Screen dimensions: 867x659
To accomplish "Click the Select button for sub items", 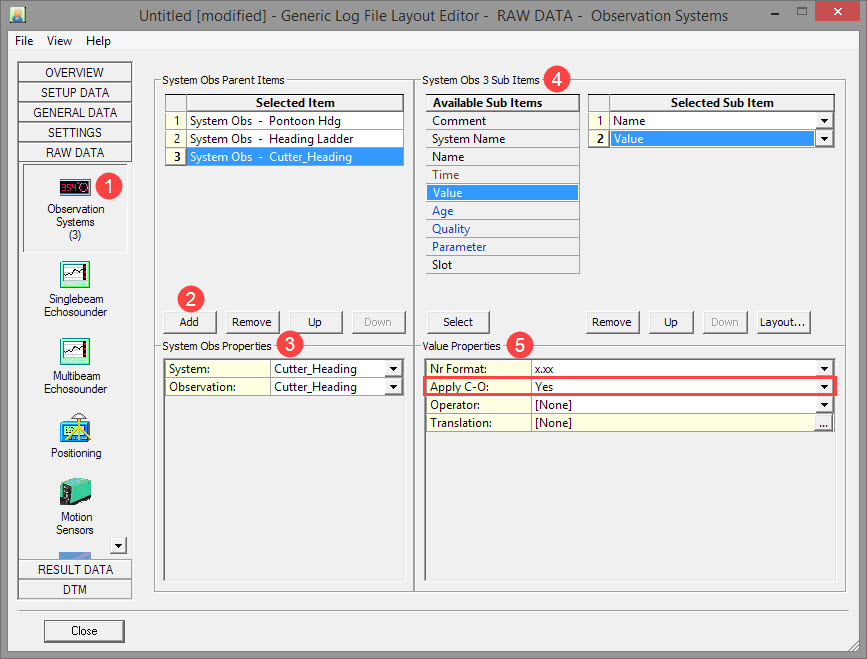I will click(x=458, y=322).
